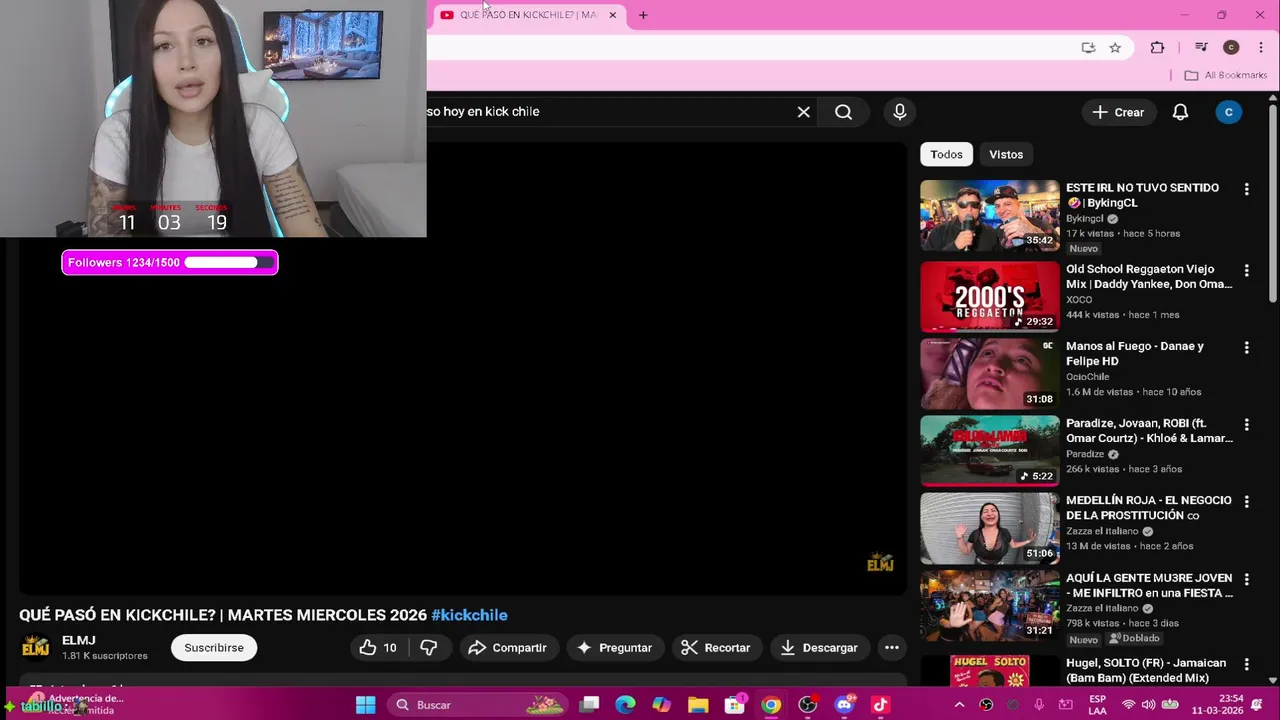Viewport: 1280px width, 720px height.
Task: Open Discord from taskbar
Action: pos(844,705)
